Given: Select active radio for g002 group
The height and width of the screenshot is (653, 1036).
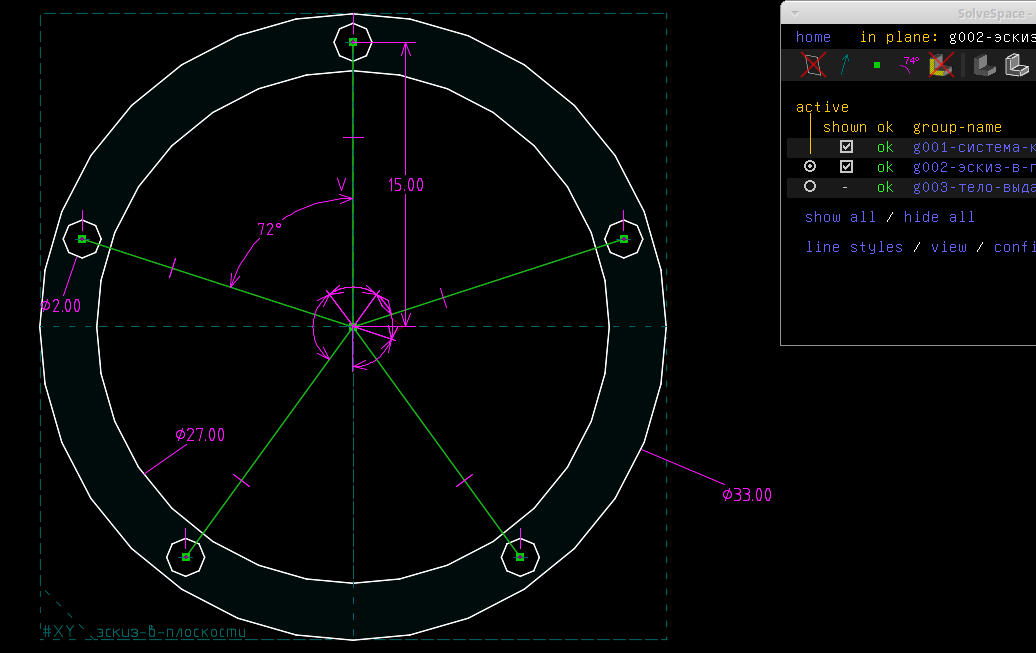Looking at the screenshot, I should (x=810, y=167).
